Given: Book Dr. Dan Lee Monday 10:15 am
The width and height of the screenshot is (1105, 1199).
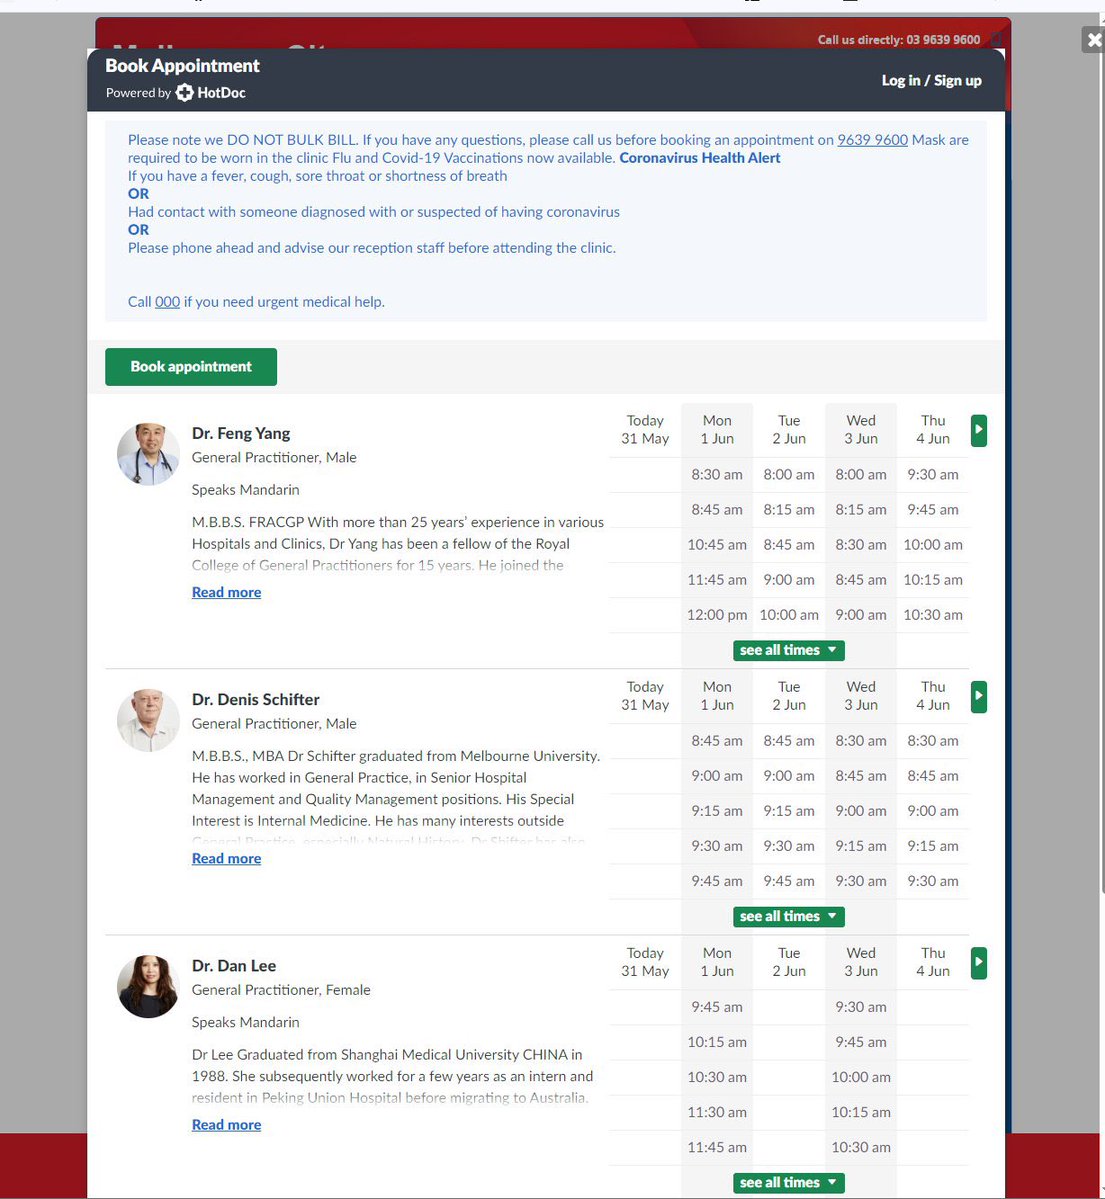Looking at the screenshot, I should pyautogui.click(x=717, y=1042).
